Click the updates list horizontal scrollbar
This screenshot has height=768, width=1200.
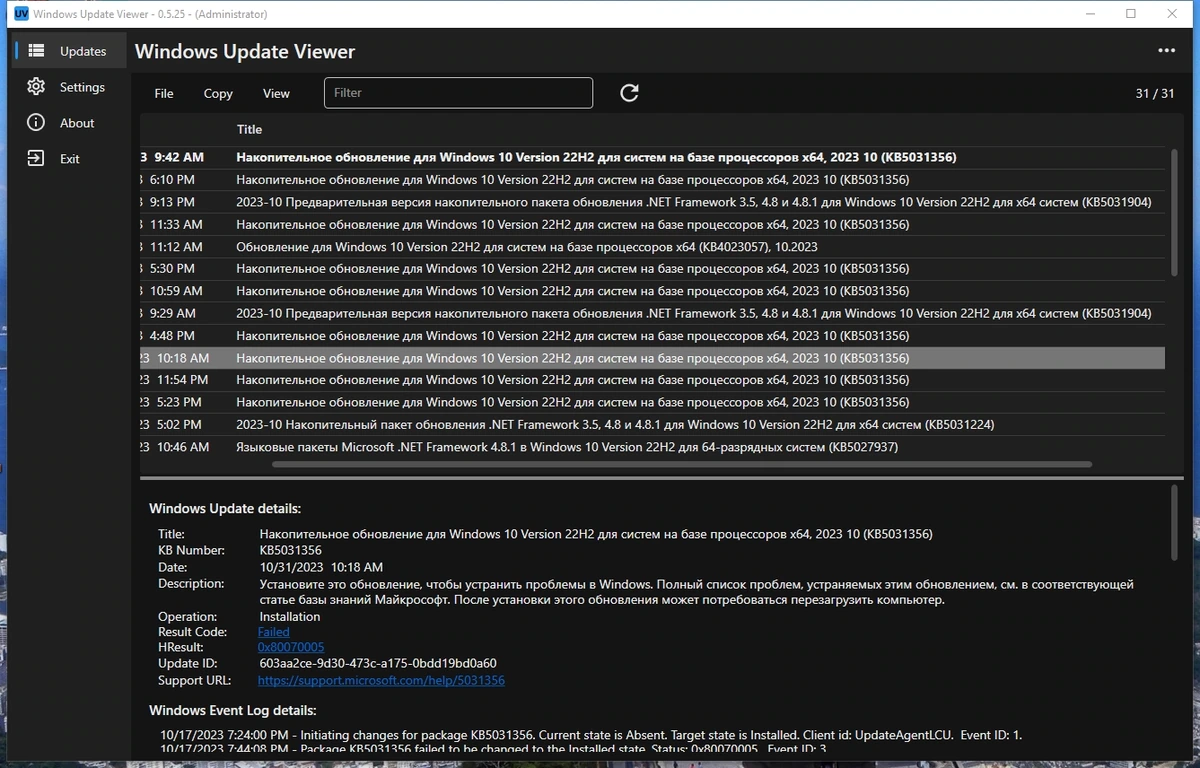(x=681, y=464)
